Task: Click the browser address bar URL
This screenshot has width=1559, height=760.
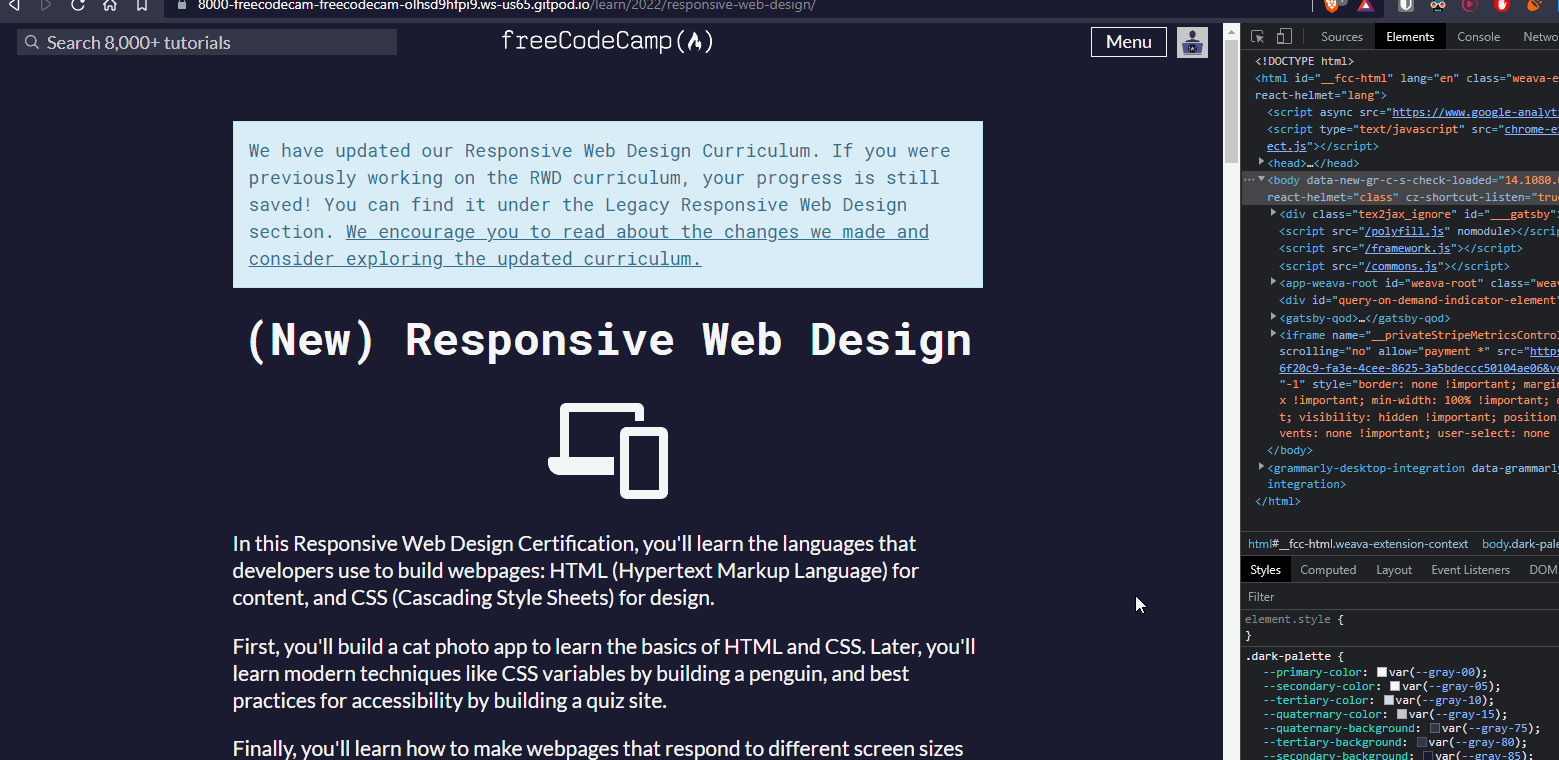Action: 506,5
